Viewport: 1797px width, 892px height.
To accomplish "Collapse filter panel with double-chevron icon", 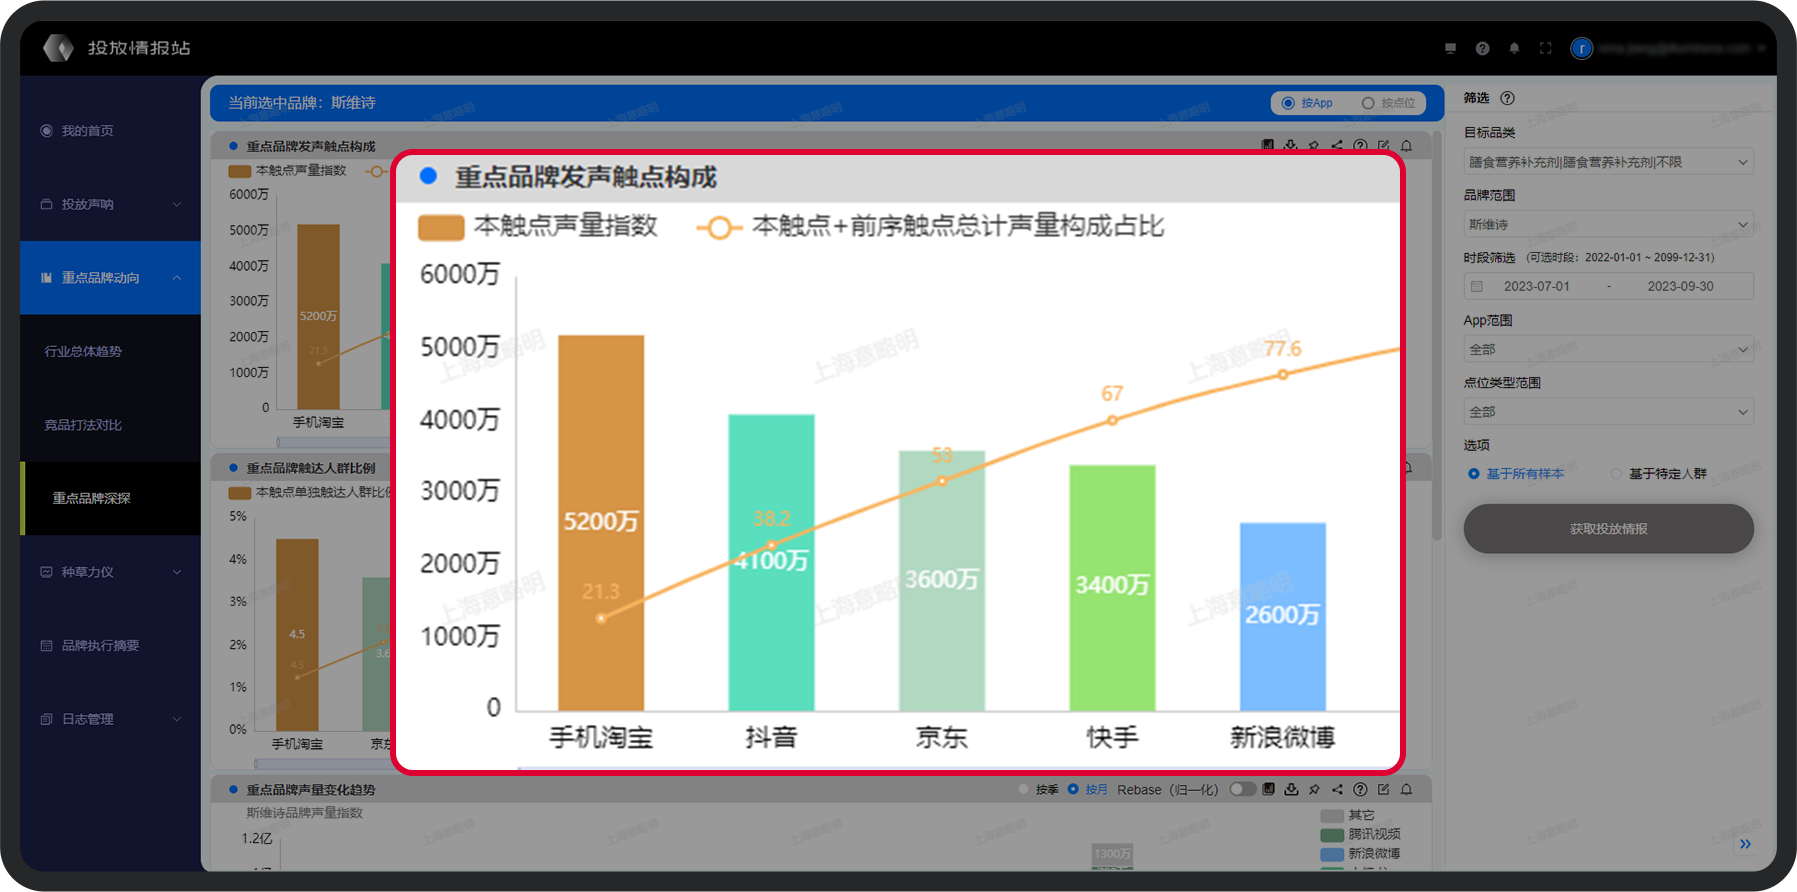I will point(1745,844).
